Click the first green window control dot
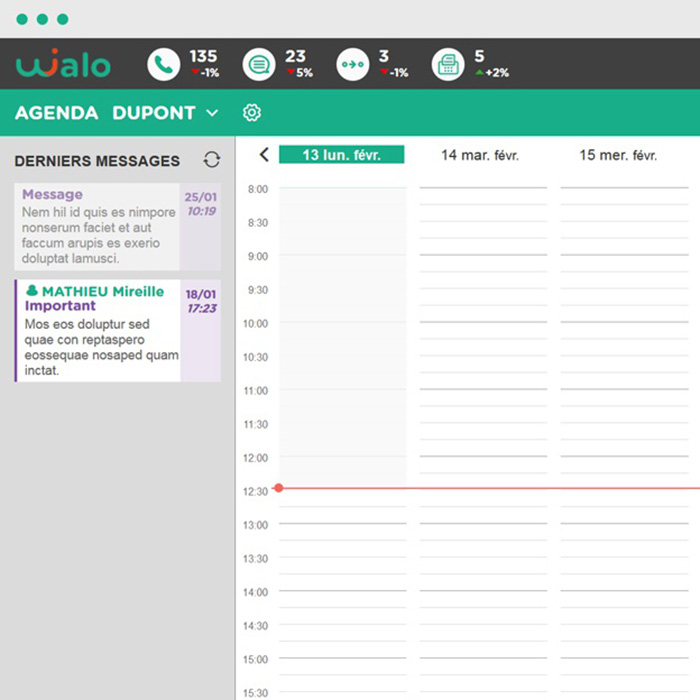Screen dimensions: 700x700 tap(22, 19)
